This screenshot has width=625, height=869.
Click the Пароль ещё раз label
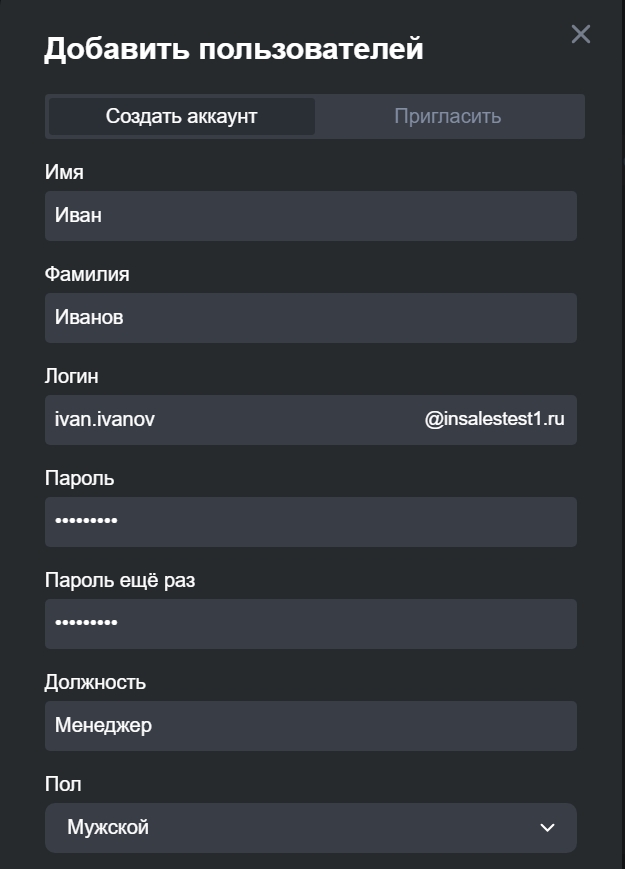click(120, 580)
